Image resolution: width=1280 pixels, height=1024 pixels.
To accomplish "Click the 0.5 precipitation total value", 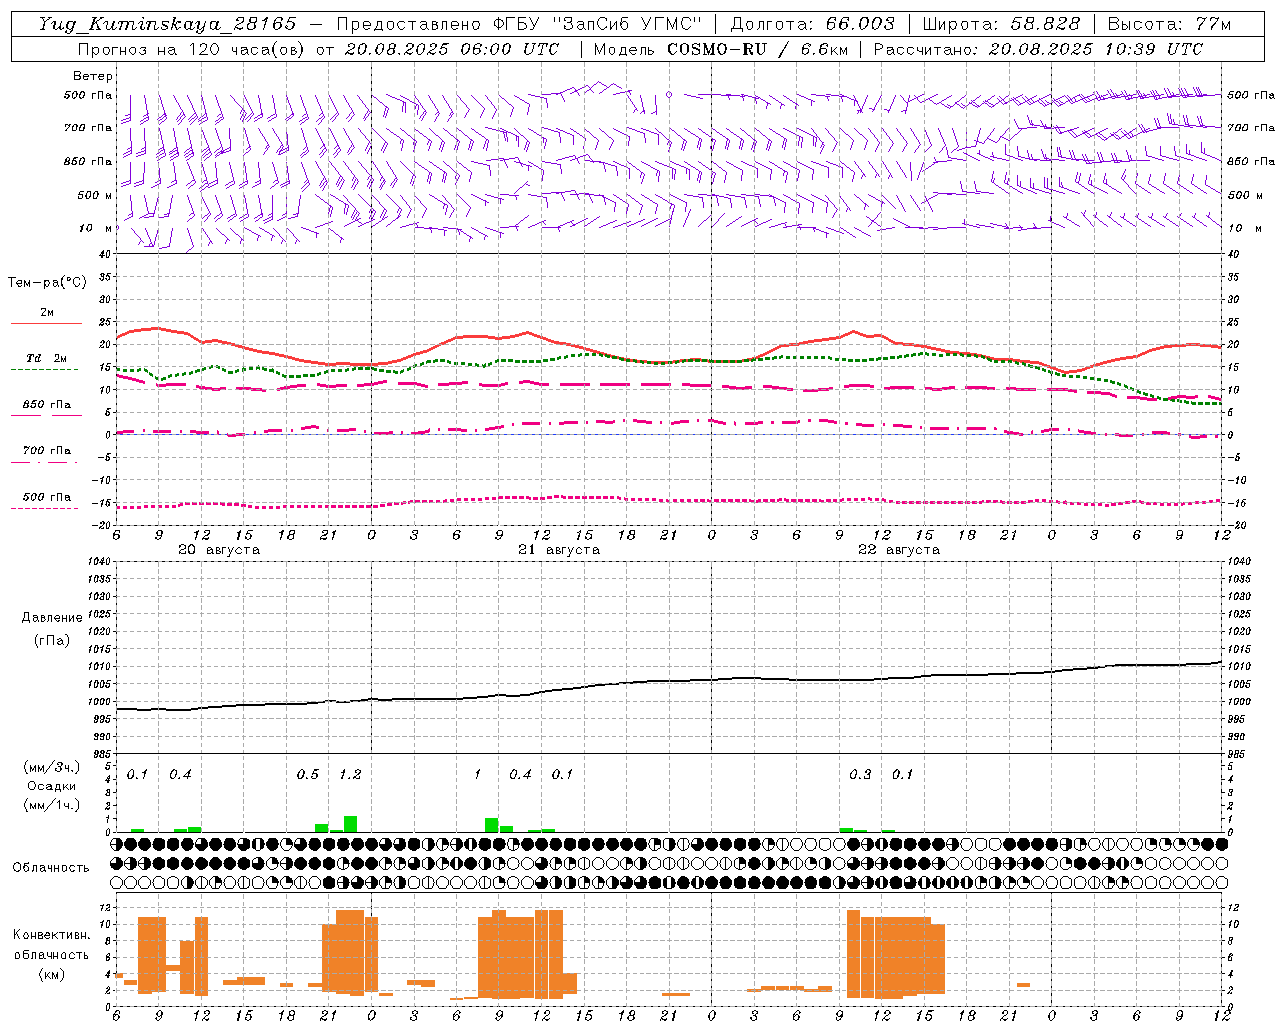I will coord(308,775).
